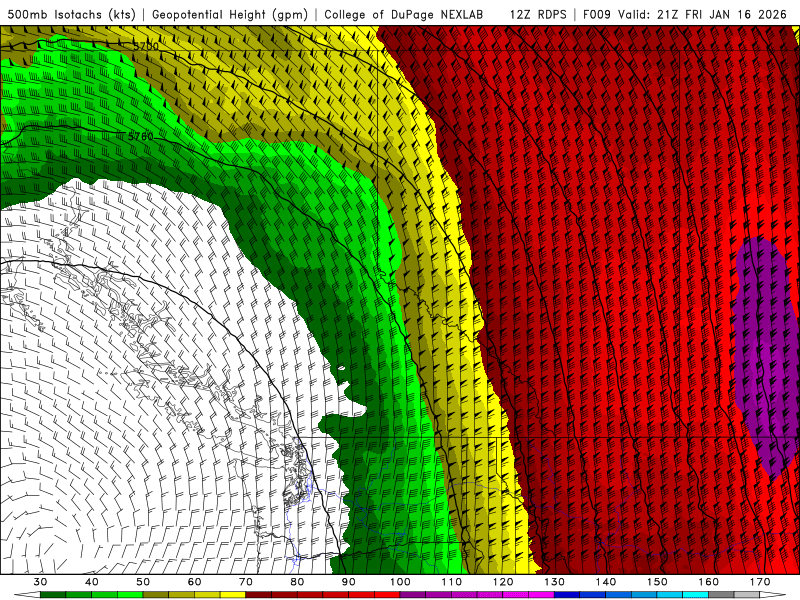Click the '150' colorbar scale label
800x600 pixels.
(x=657, y=582)
